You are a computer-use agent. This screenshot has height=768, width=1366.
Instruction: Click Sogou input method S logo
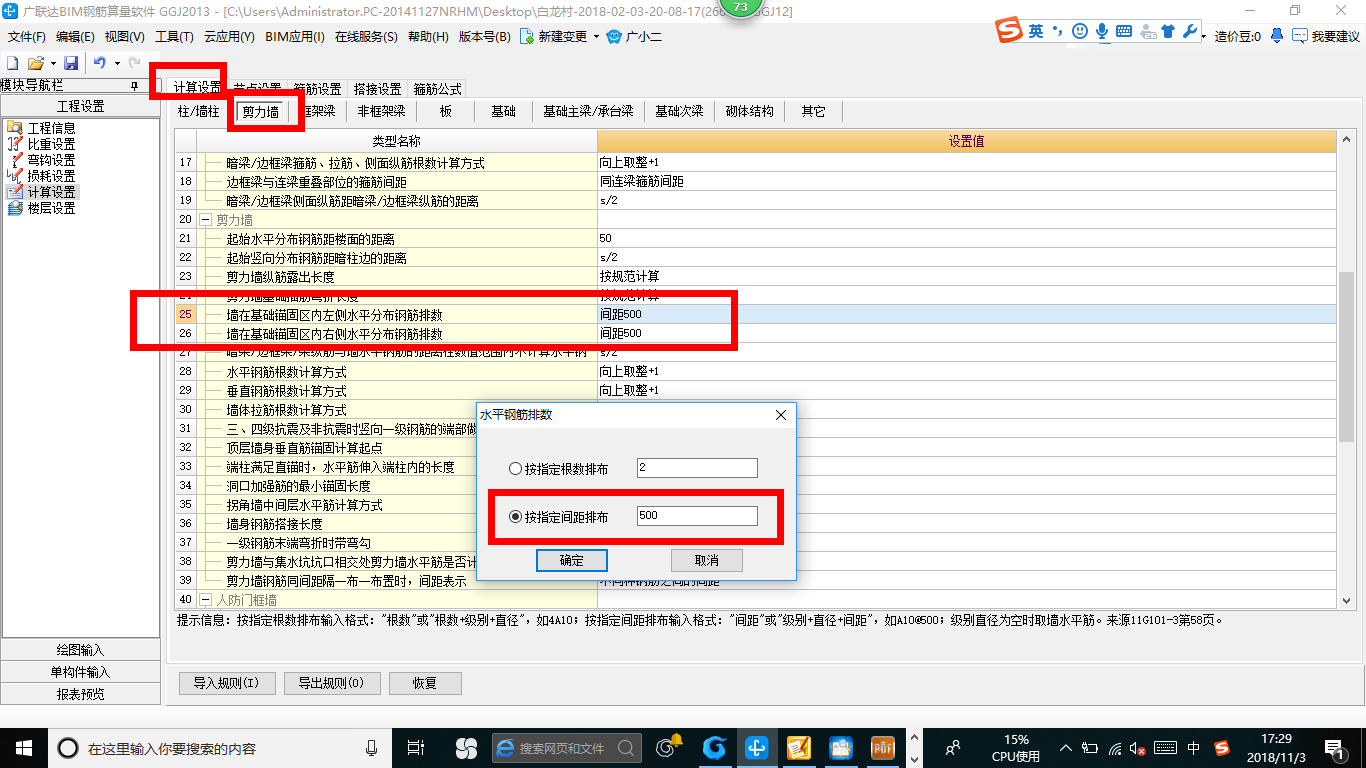tap(1009, 31)
